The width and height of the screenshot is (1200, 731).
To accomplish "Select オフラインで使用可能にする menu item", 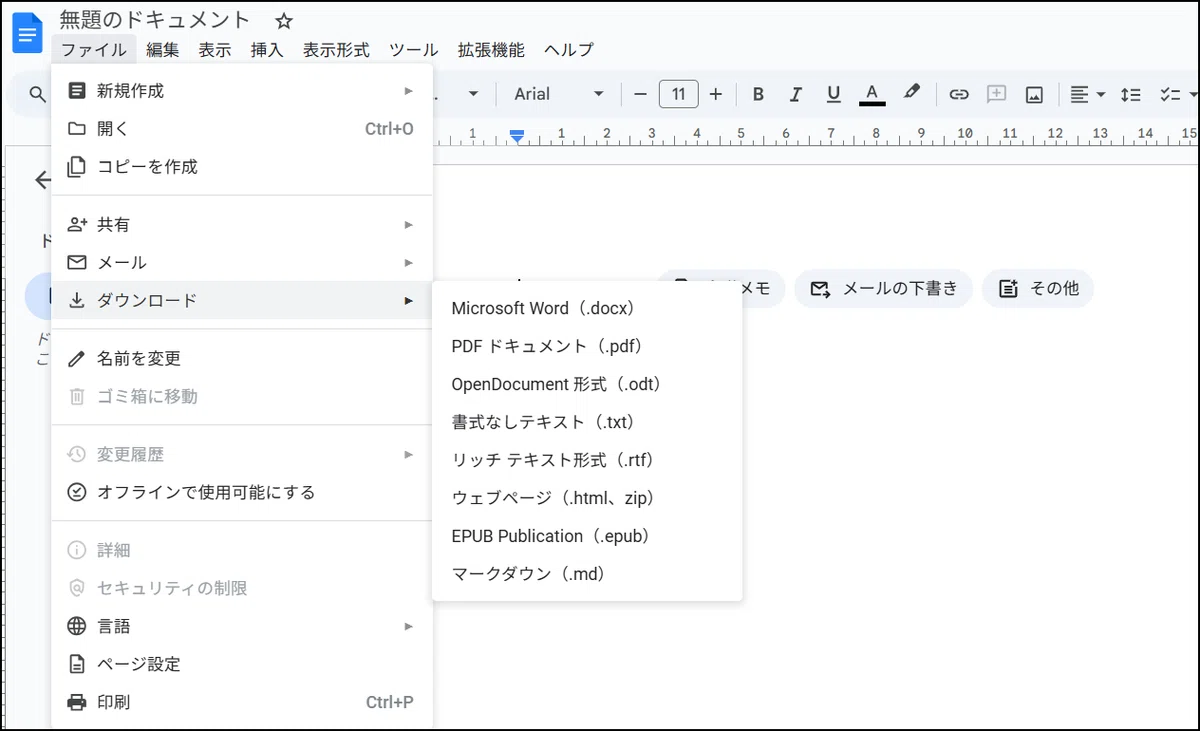I will [x=242, y=493].
